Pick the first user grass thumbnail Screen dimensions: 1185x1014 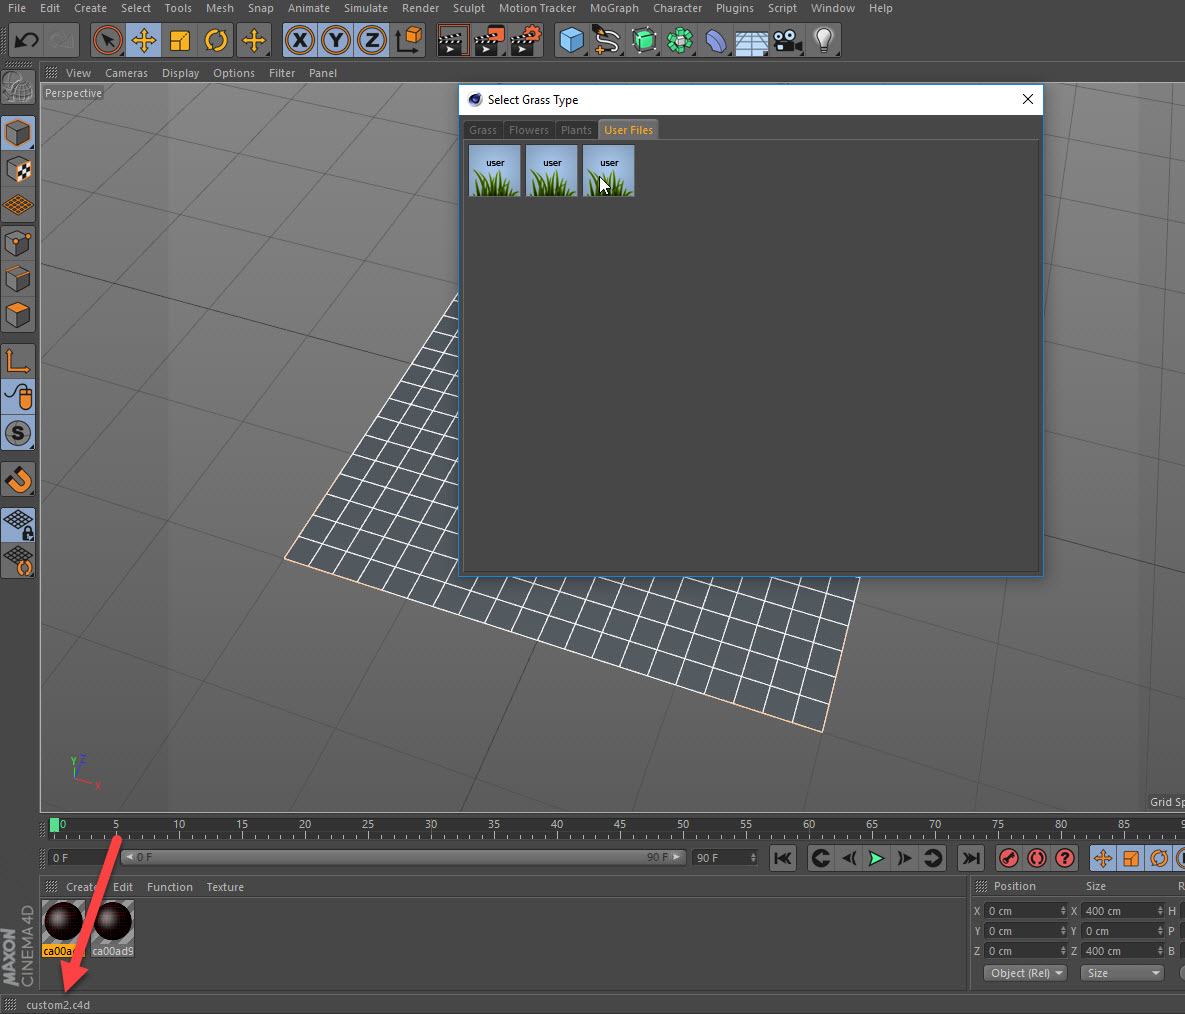point(494,171)
